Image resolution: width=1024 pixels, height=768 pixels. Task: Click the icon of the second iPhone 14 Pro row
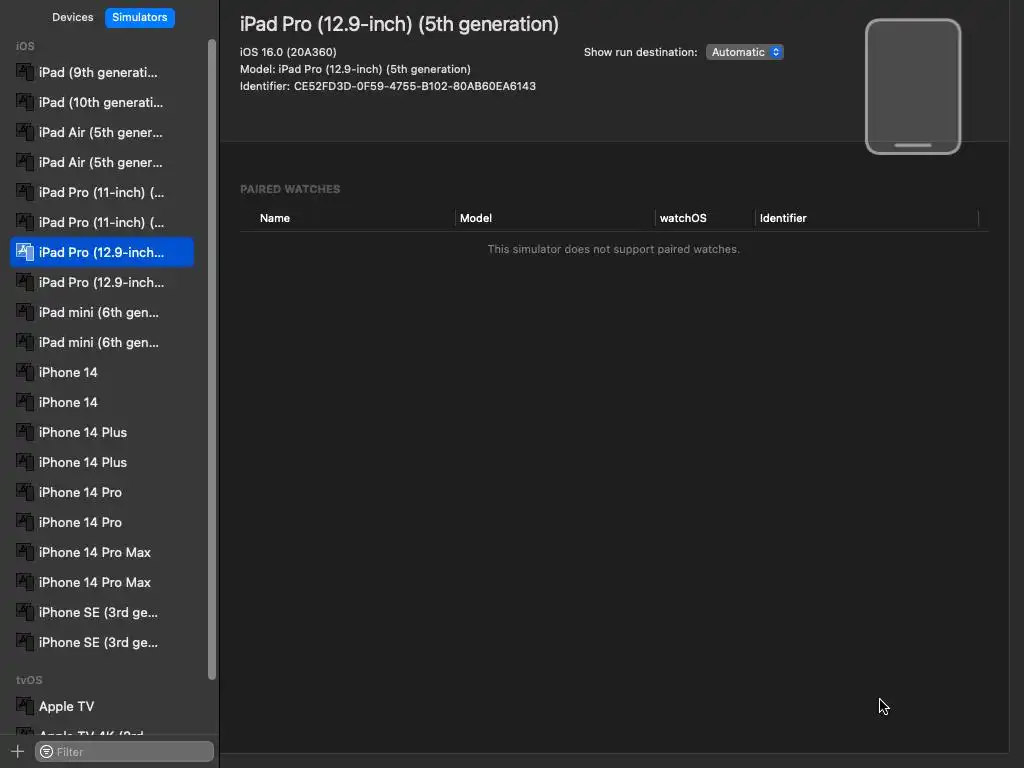25,522
